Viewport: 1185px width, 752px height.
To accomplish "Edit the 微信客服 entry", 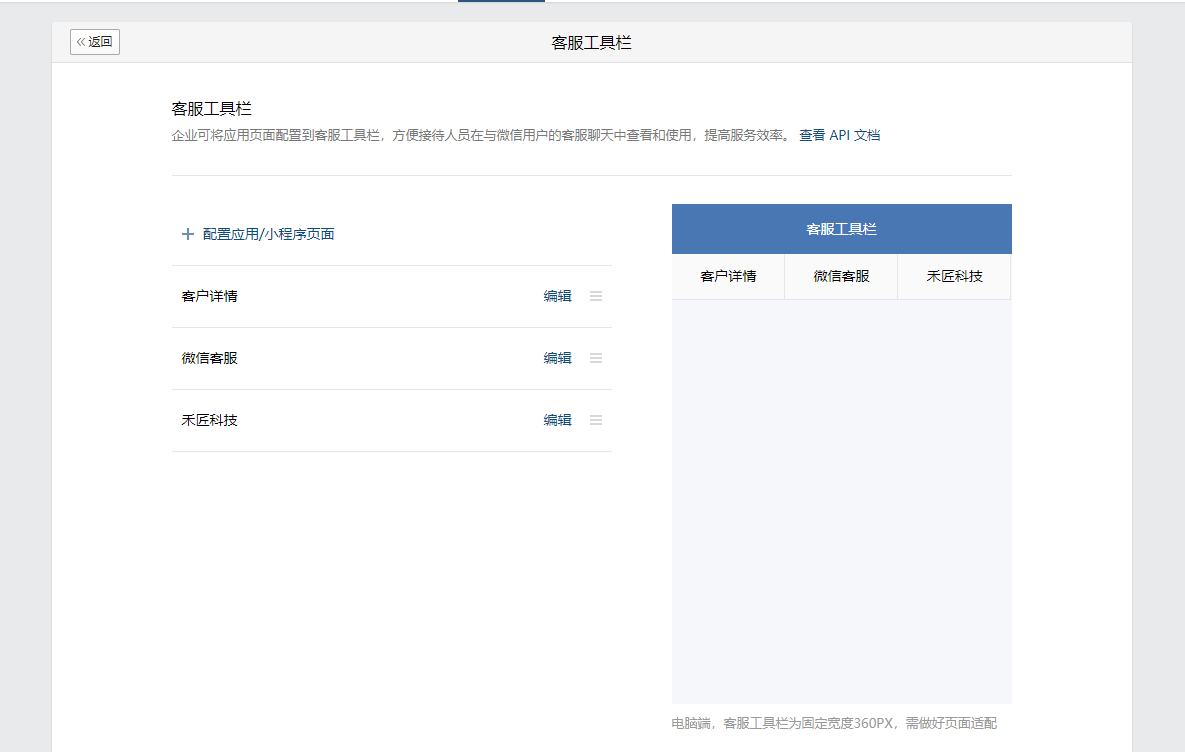I will click(x=557, y=358).
